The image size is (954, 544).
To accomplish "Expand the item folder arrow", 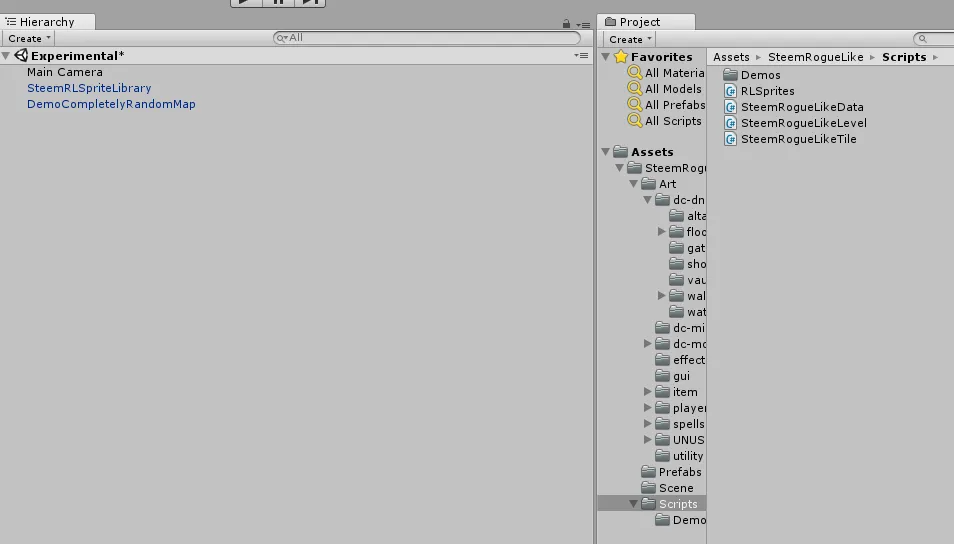I will click(x=648, y=392).
